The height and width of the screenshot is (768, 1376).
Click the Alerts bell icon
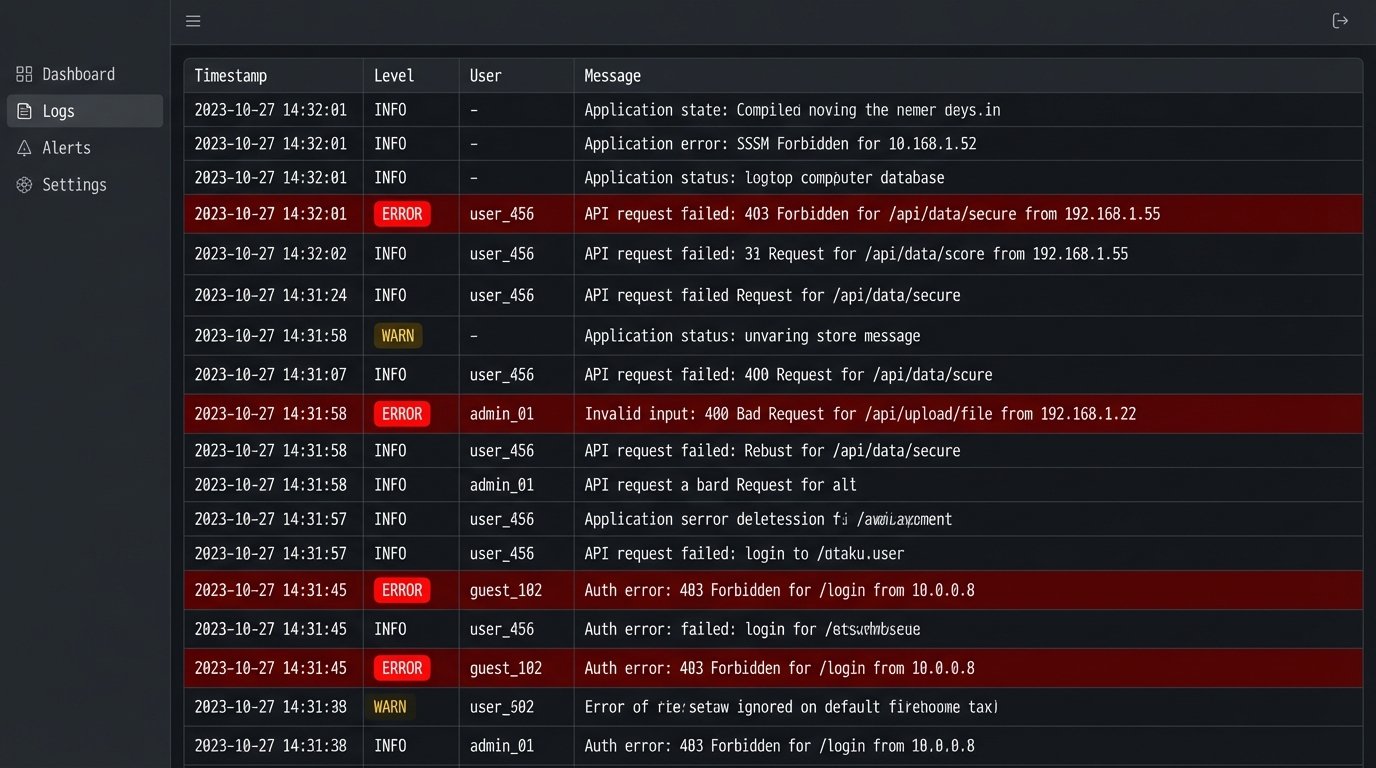[24, 148]
